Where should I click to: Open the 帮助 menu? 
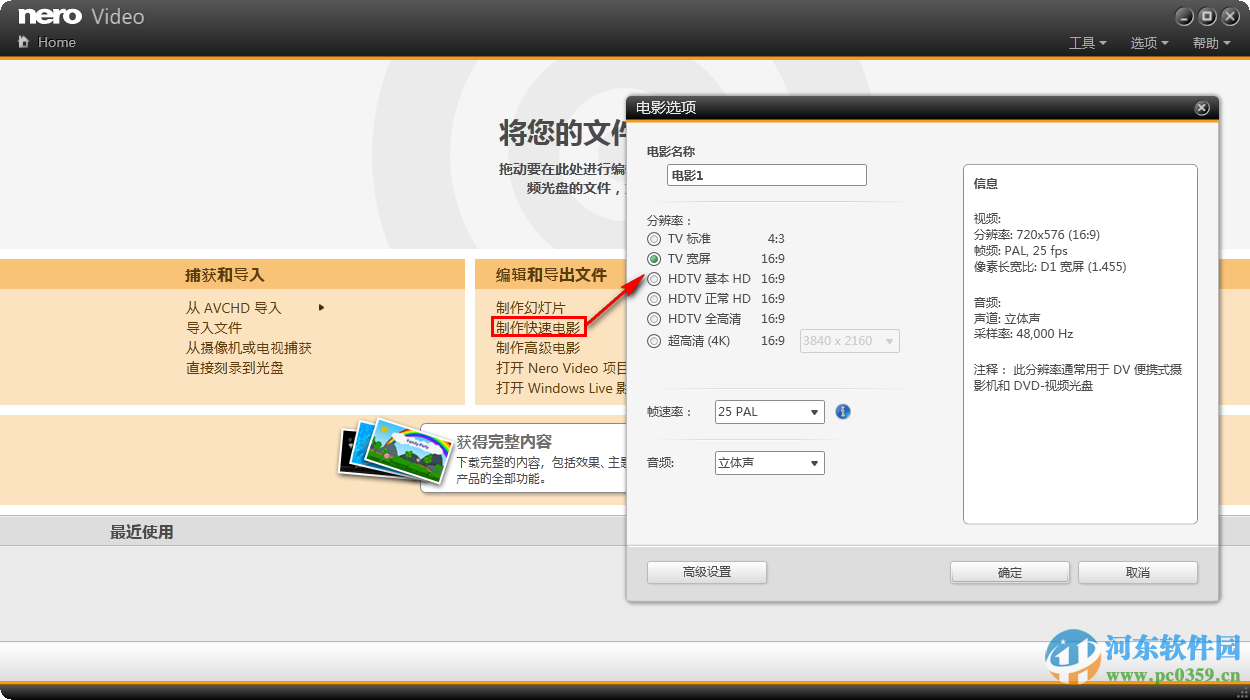click(x=1211, y=42)
